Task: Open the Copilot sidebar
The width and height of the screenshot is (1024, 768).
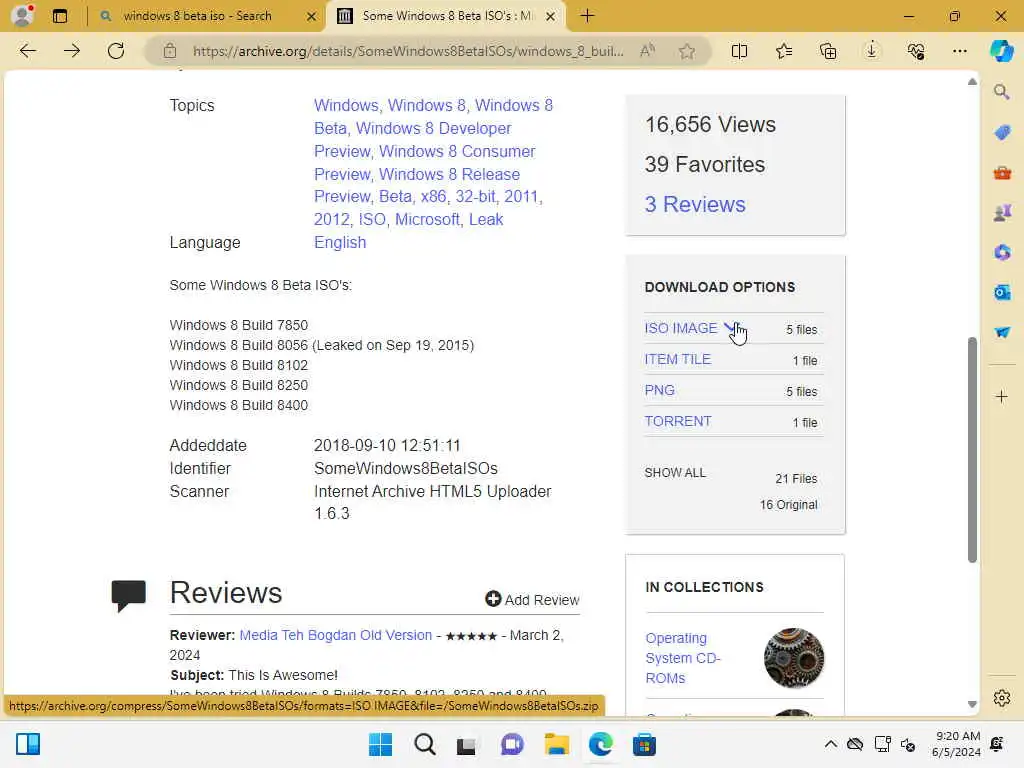Action: (x=1002, y=51)
